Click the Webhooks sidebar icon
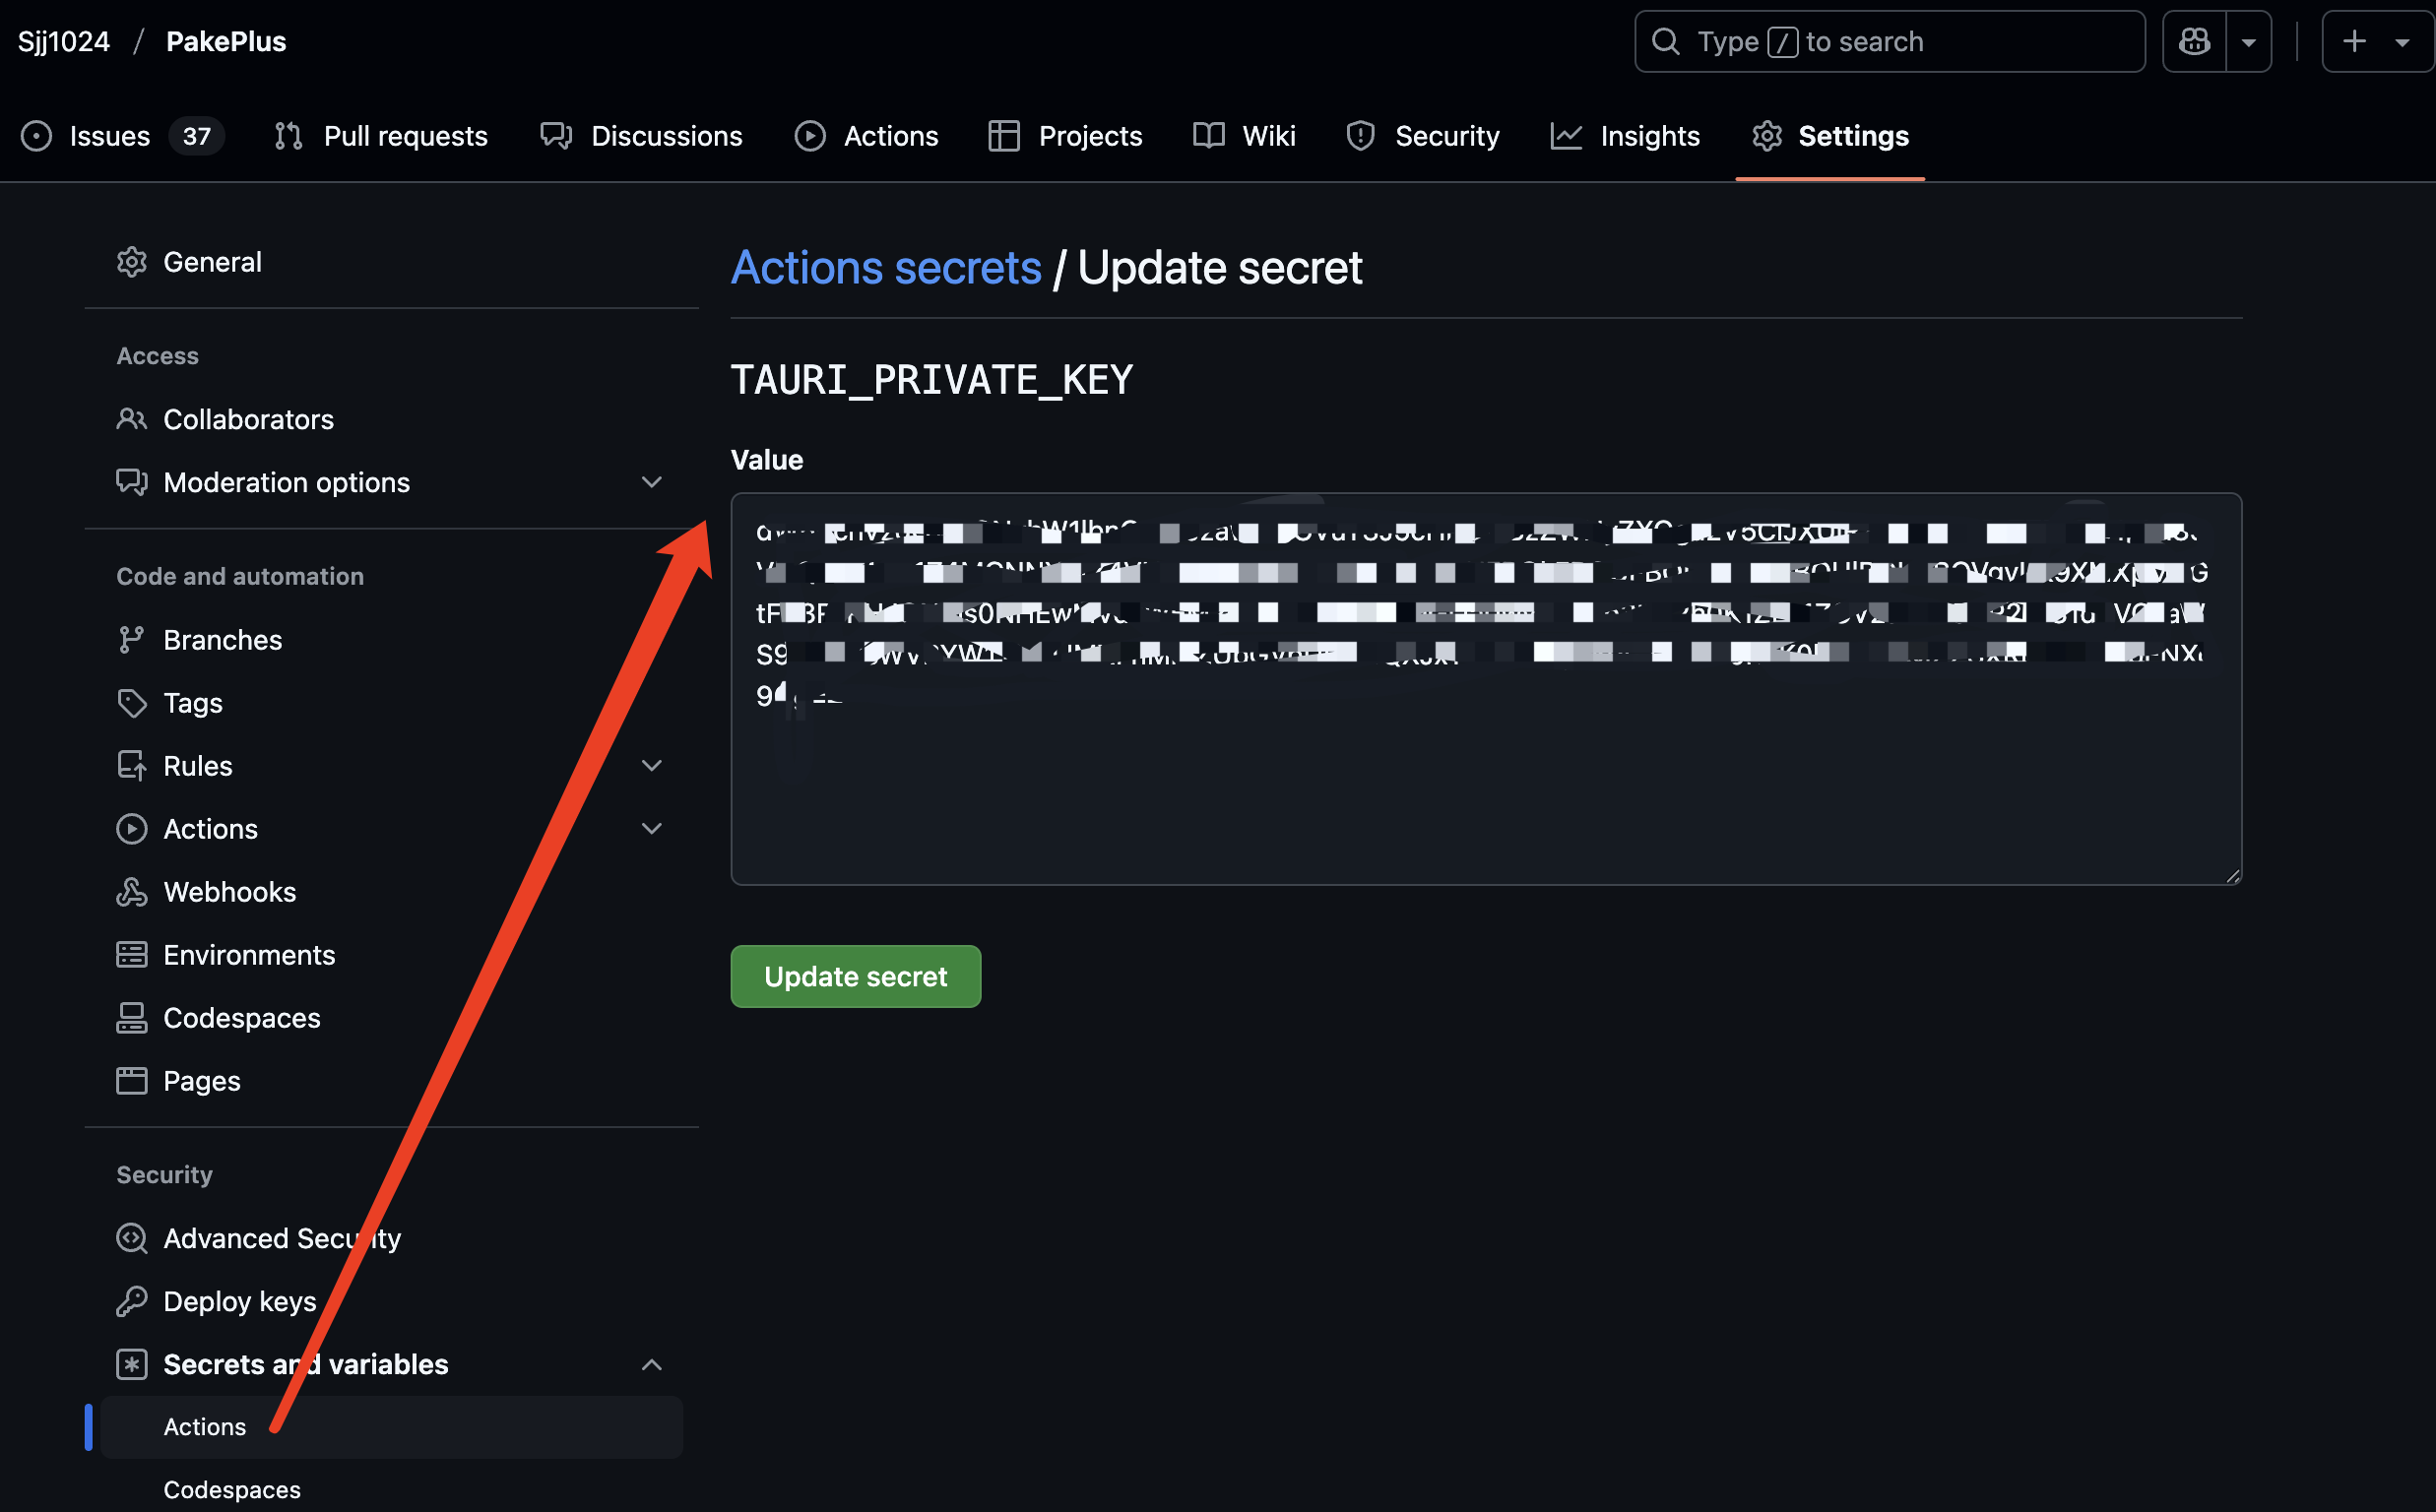The height and width of the screenshot is (1512, 2436). (x=131, y=892)
